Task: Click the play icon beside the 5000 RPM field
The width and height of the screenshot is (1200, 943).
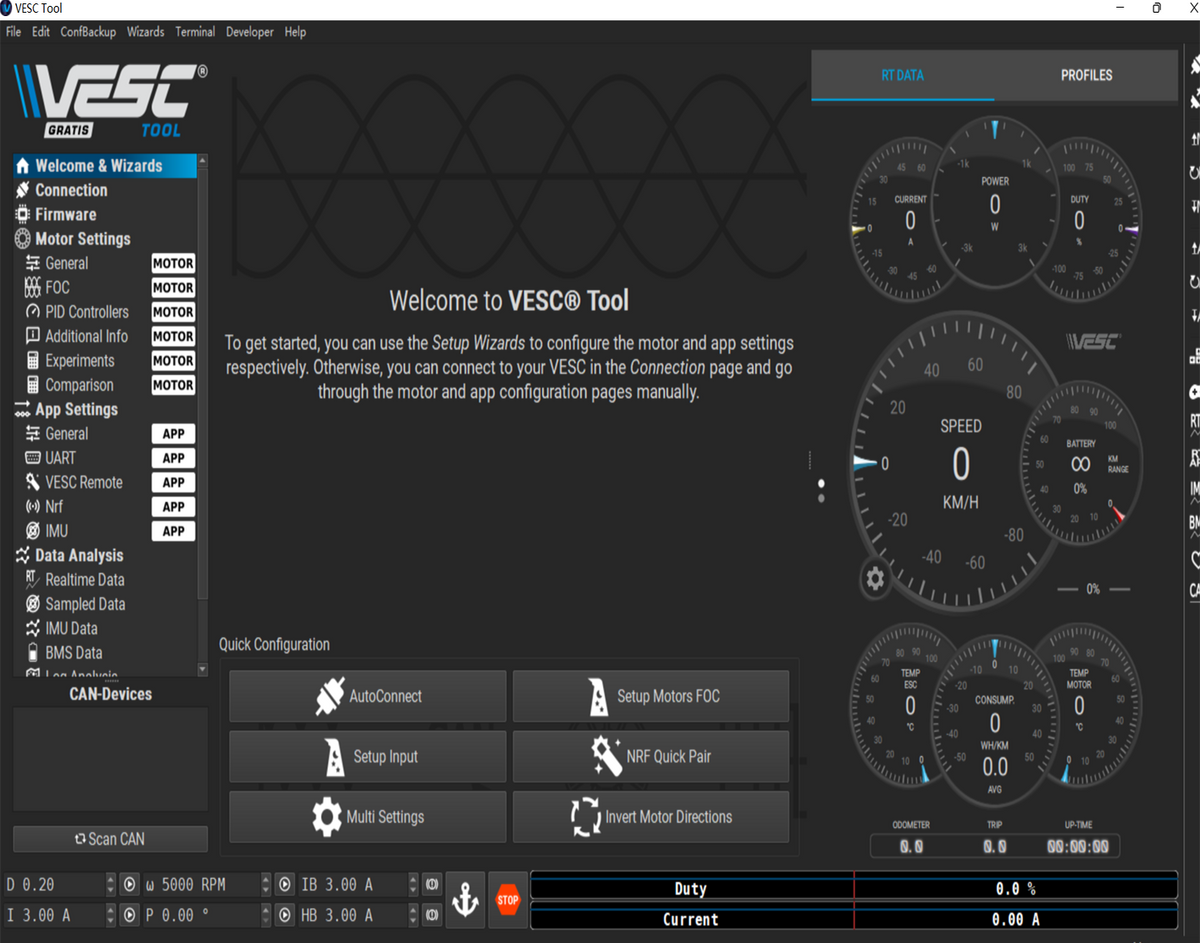Action: point(285,884)
